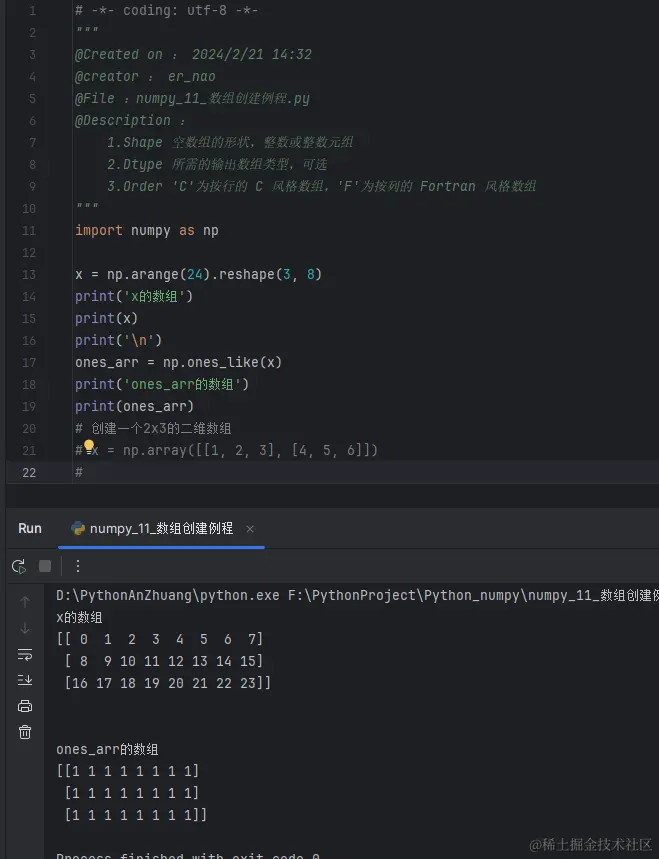Click the '@File' docstring line

[192, 99]
